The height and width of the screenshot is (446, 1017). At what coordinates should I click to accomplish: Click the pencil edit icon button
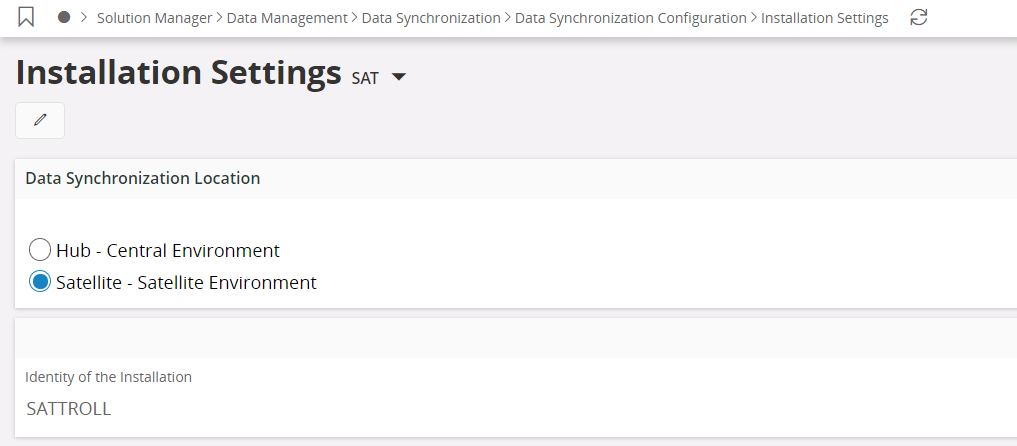click(40, 120)
